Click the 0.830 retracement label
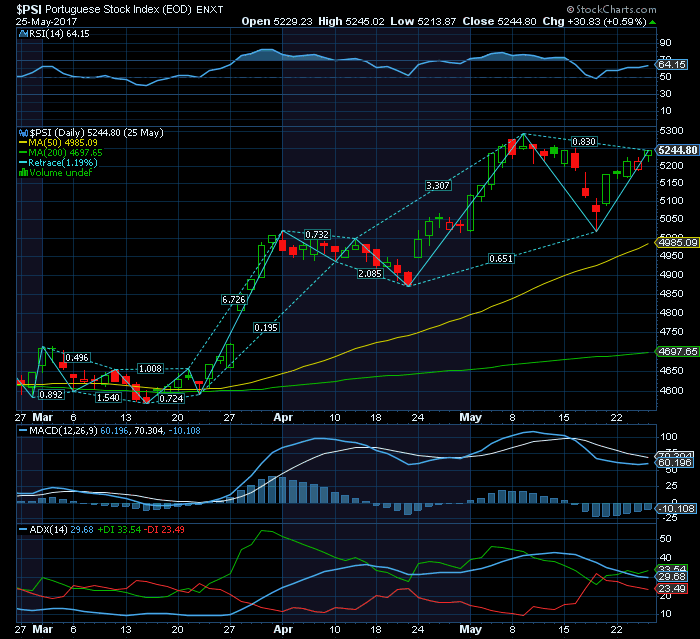This screenshot has height=639, width=700. pyautogui.click(x=584, y=142)
